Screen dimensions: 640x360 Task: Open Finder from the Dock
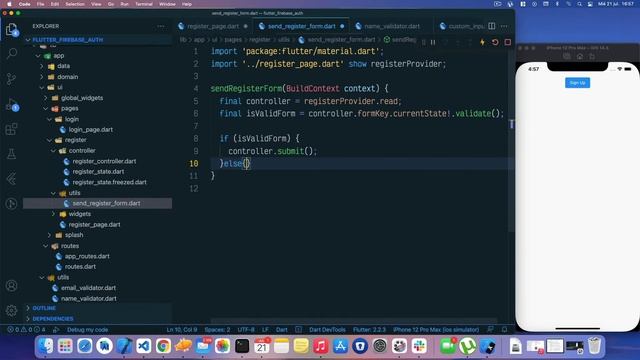pos(45,346)
